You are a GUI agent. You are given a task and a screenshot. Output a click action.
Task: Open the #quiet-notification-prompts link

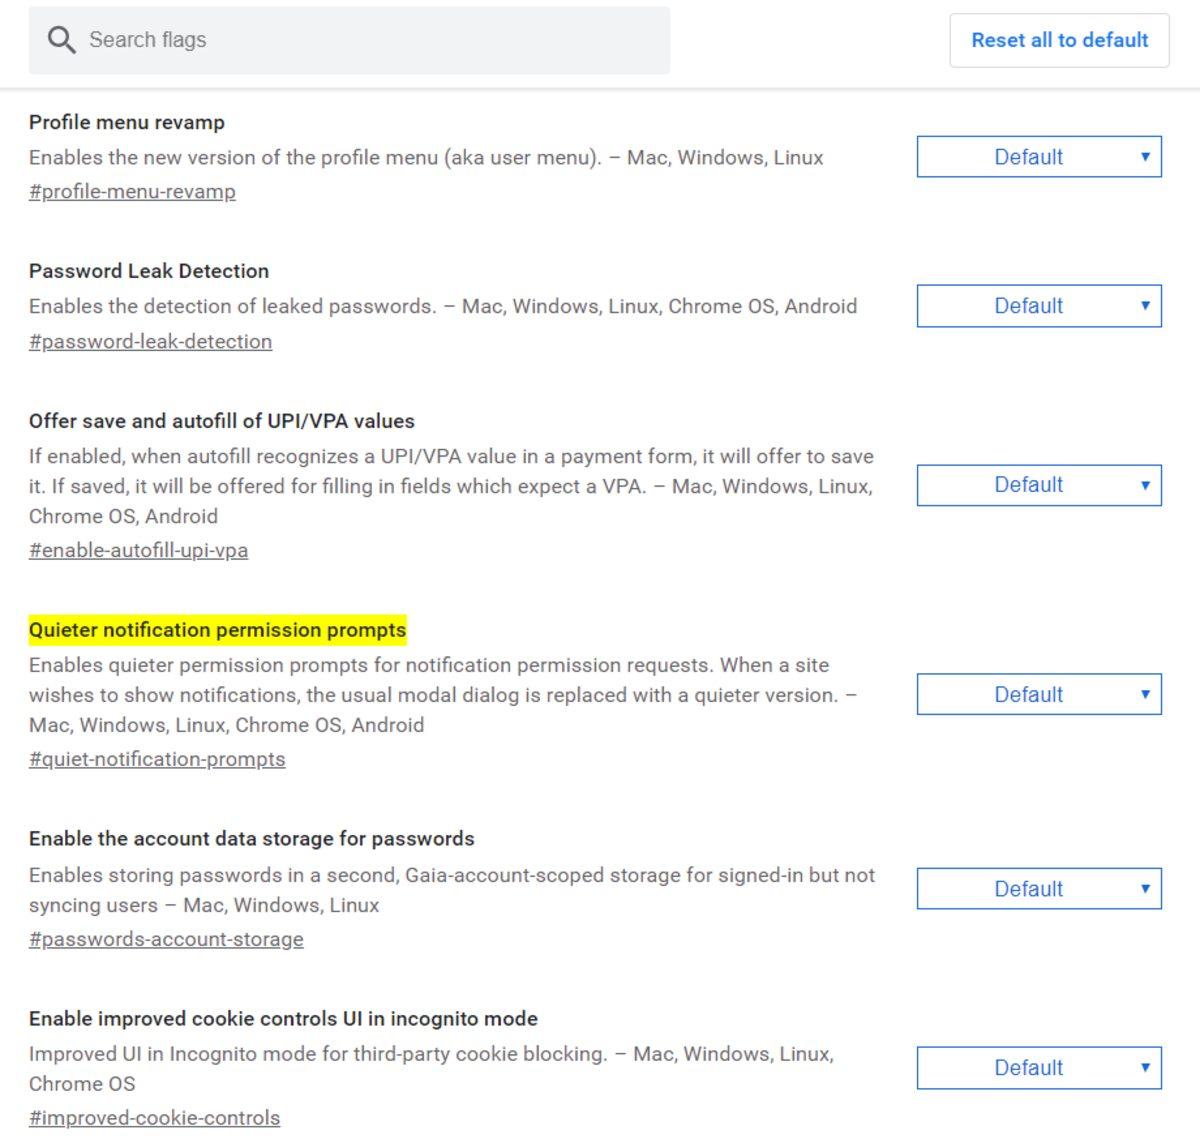pos(157,760)
